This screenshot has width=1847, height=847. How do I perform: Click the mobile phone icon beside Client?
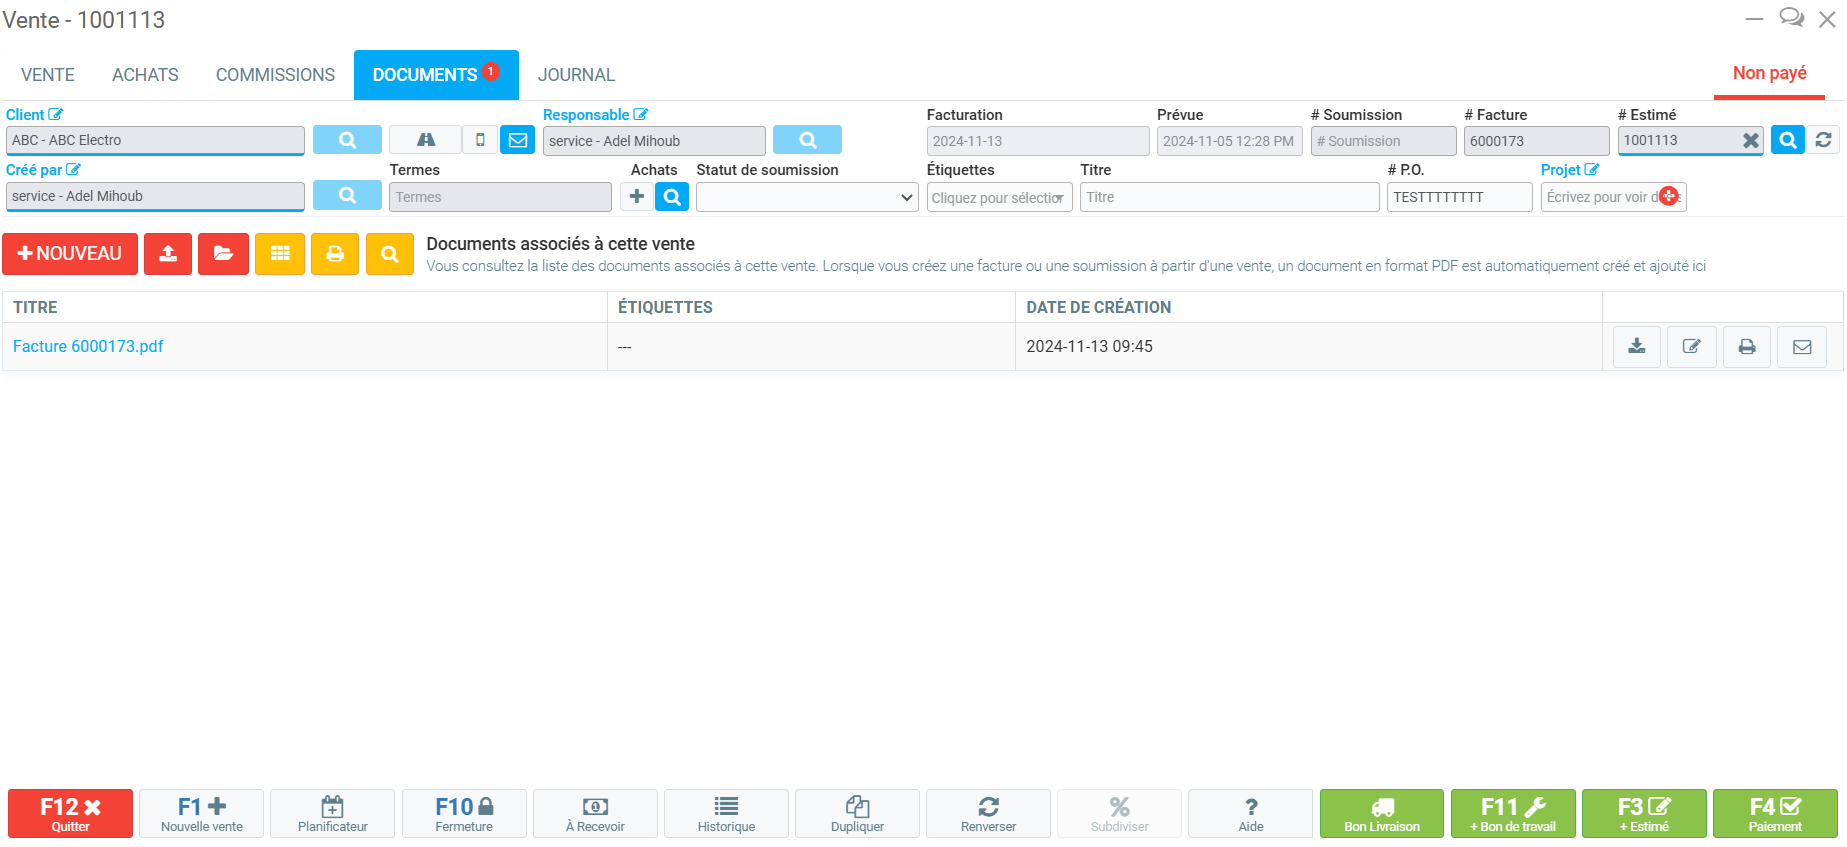pos(480,140)
